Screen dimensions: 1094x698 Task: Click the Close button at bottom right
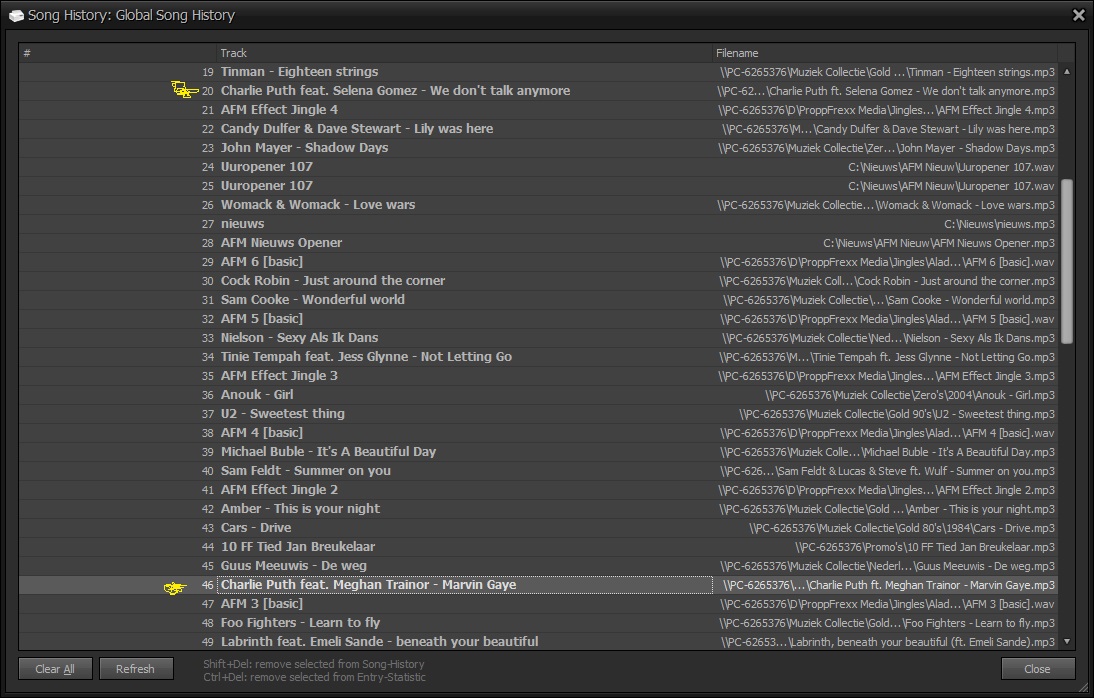coord(1037,669)
